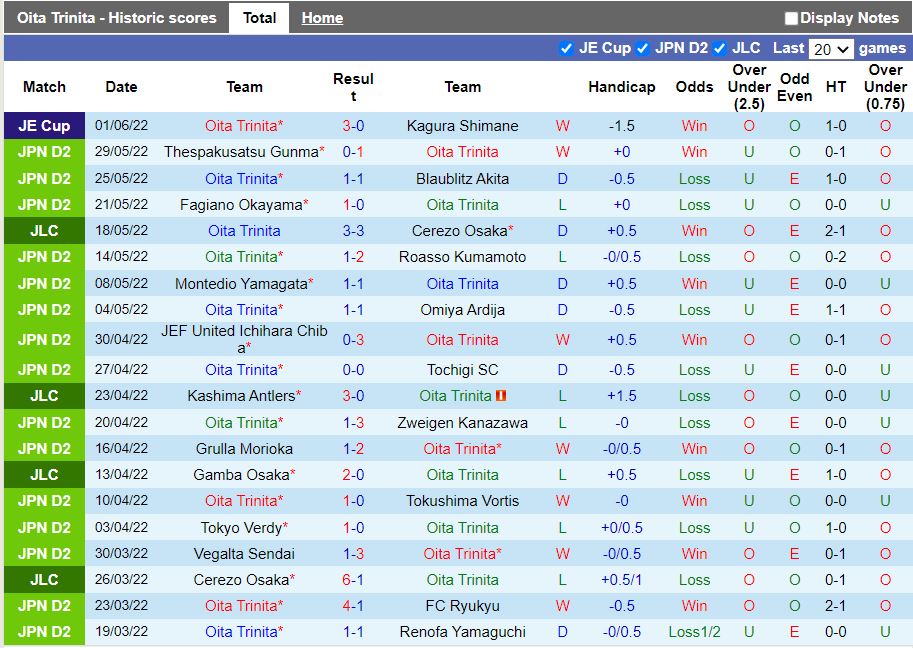Open Gamba Osaka team link
Image resolution: width=913 pixels, height=648 pixels.
click(241, 475)
